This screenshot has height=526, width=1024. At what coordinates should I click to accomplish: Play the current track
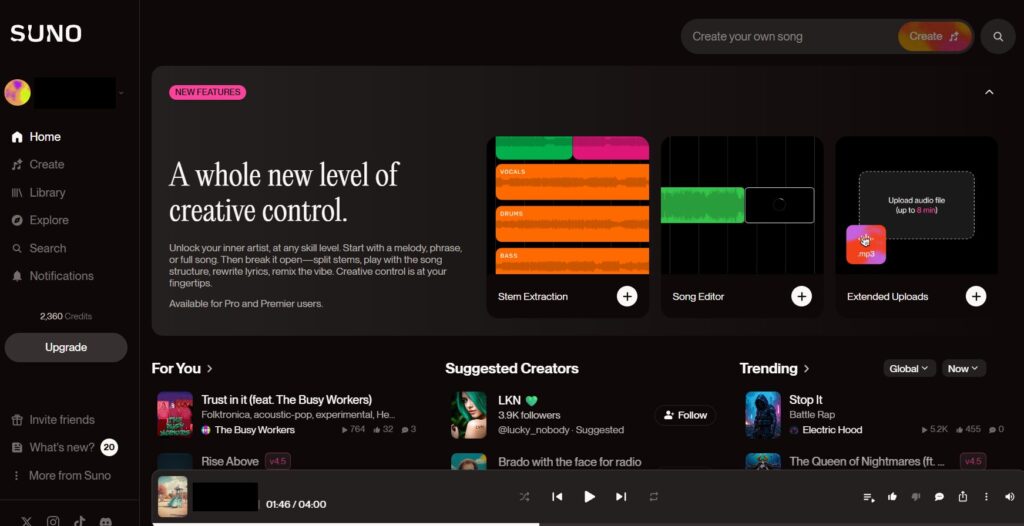(589, 497)
